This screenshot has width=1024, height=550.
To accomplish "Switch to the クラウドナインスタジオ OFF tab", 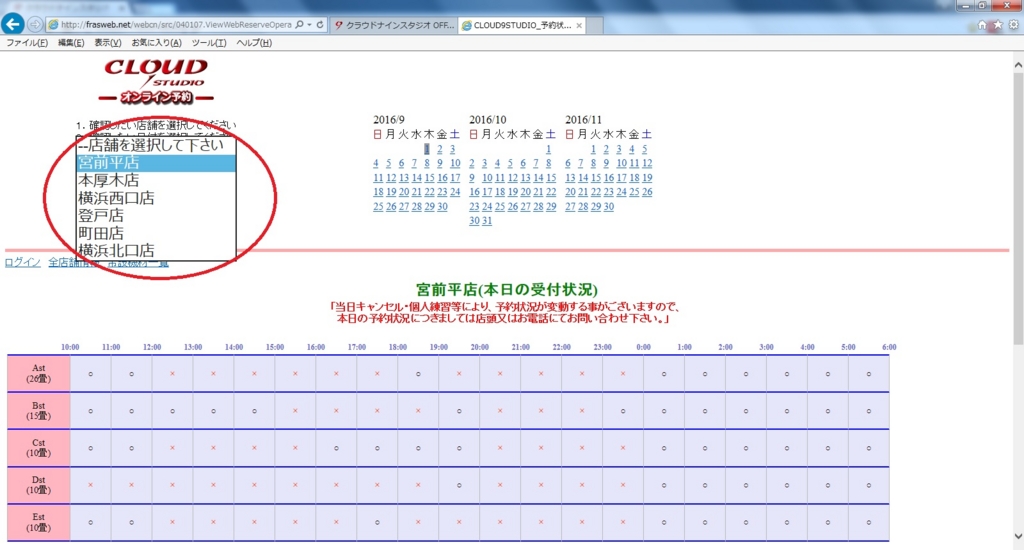I will (x=394, y=25).
